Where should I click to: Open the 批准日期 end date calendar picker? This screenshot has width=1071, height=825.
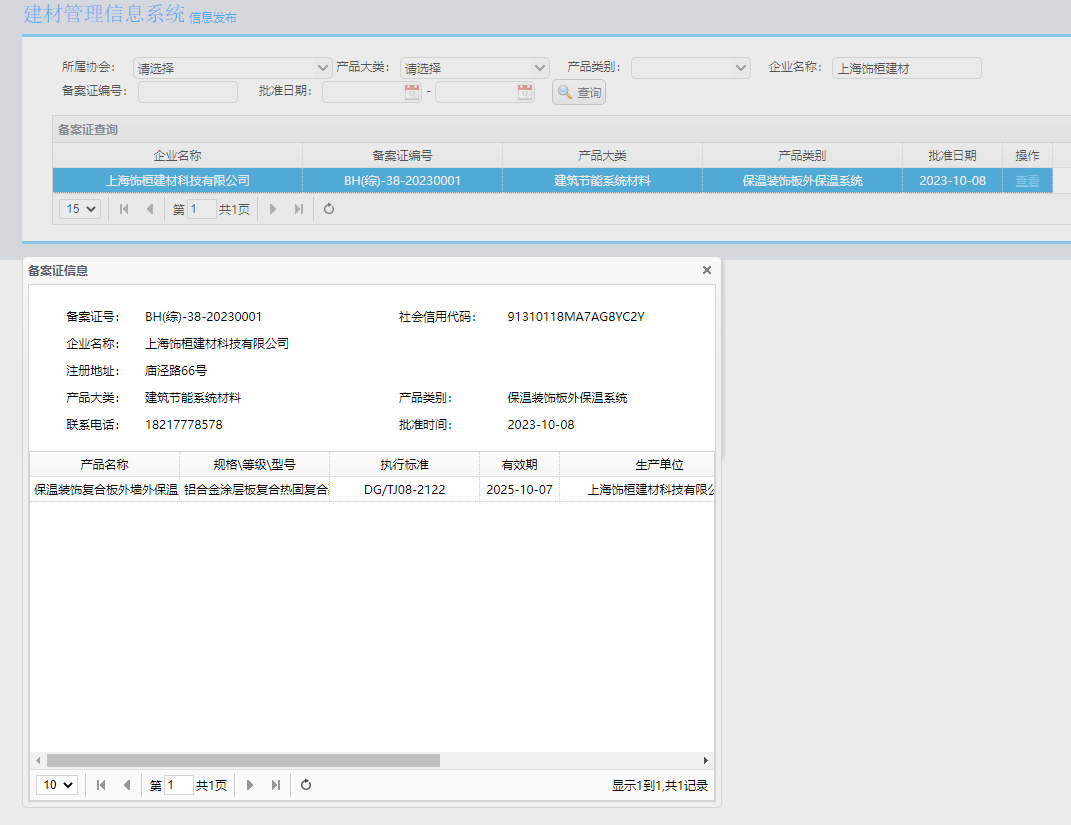pos(525,92)
